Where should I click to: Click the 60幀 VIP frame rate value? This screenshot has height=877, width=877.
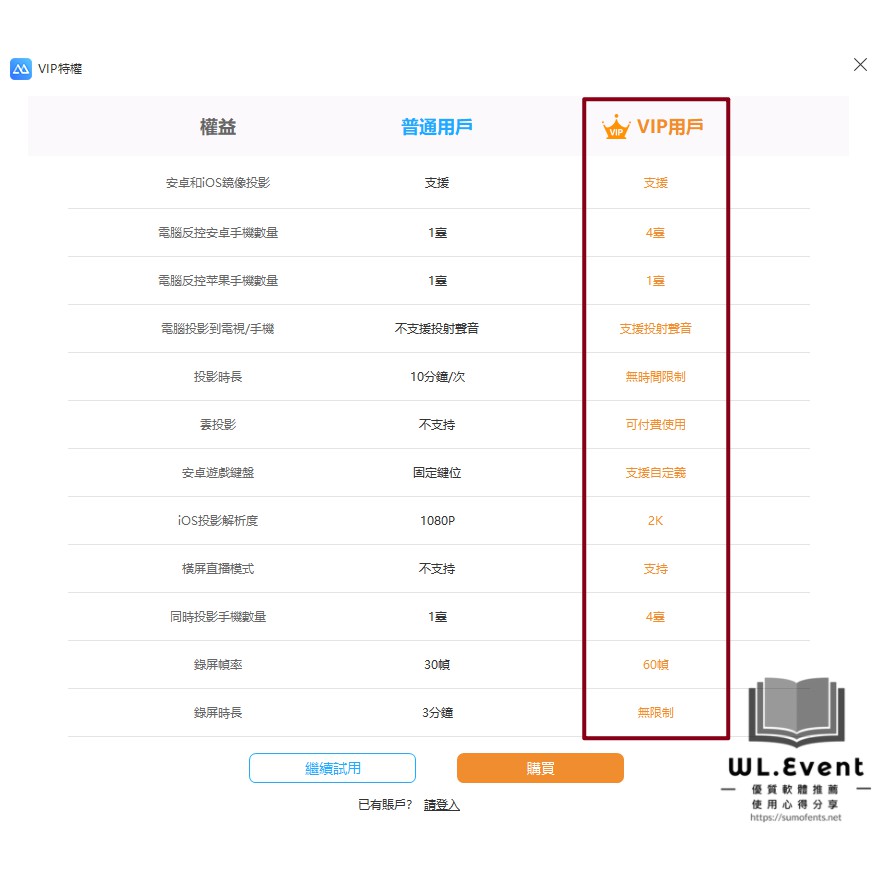click(x=655, y=665)
